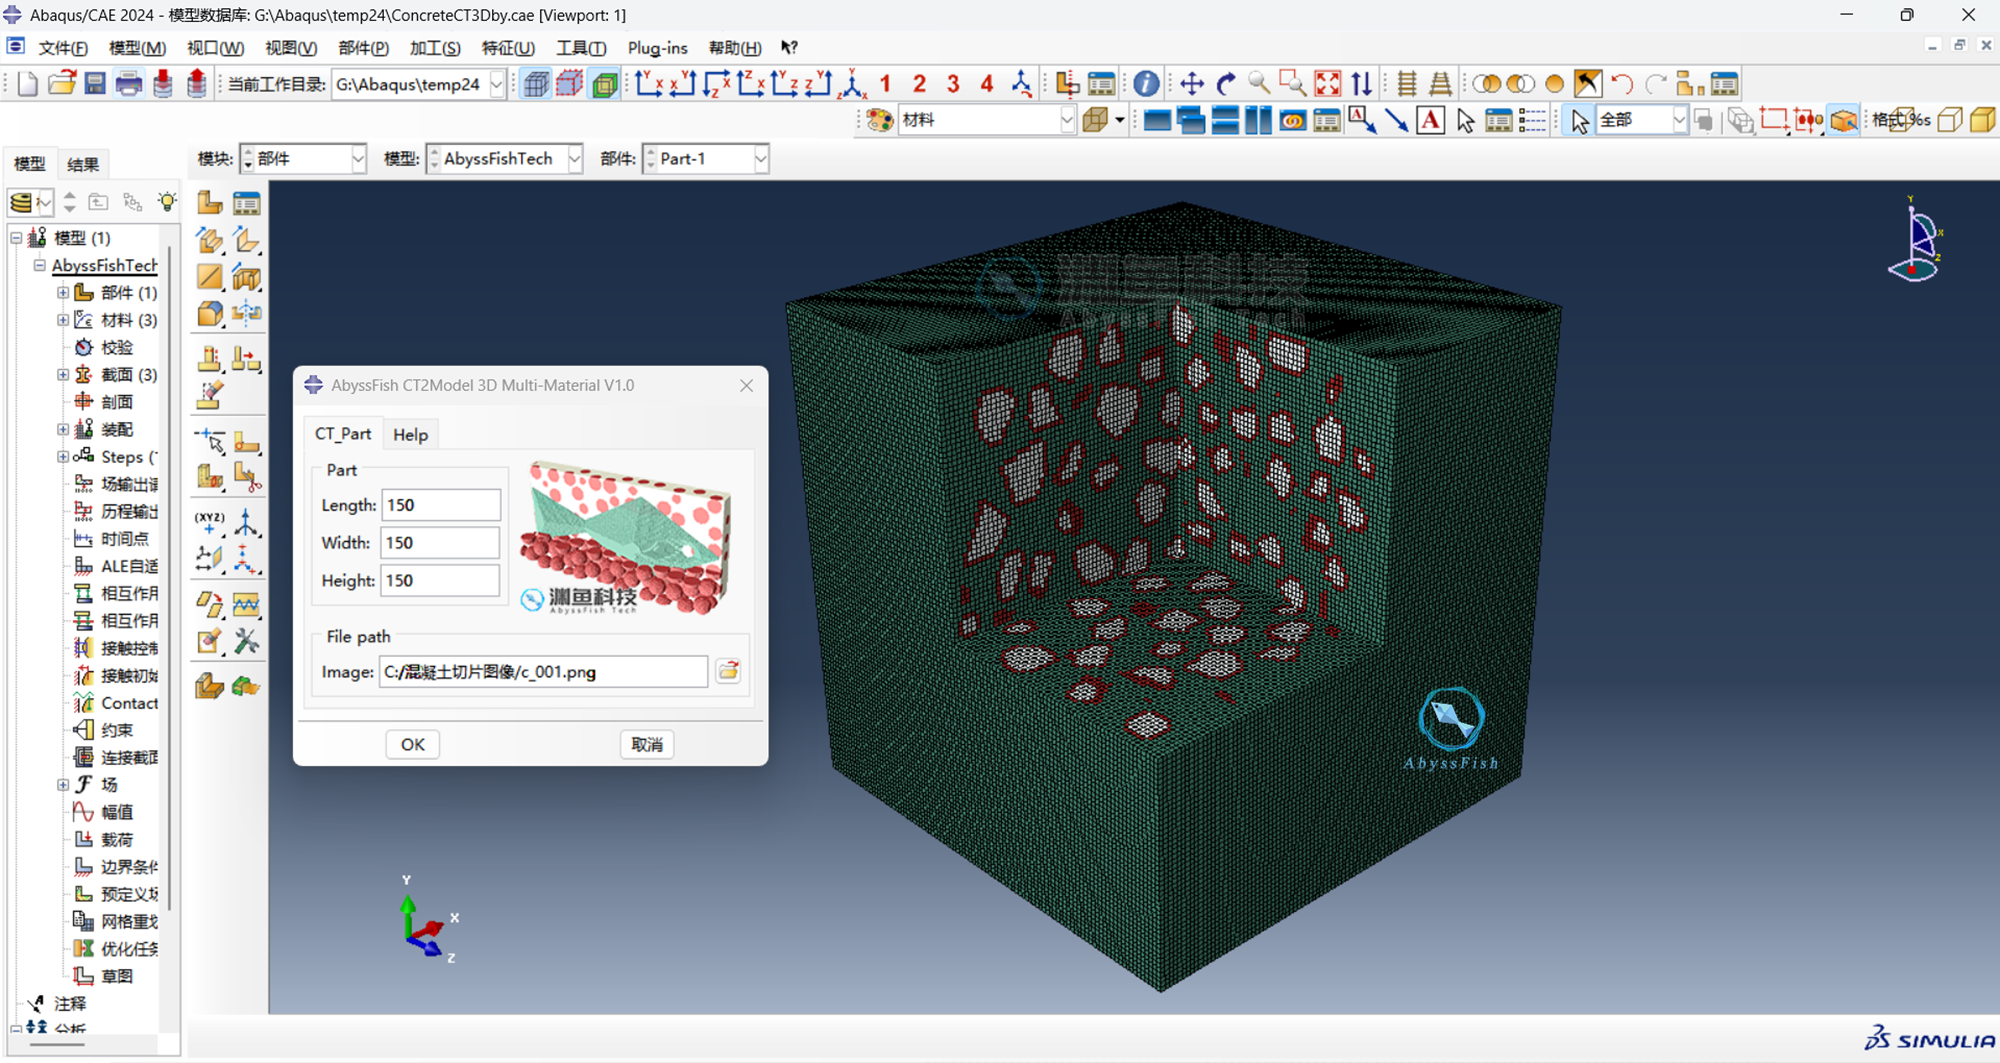This screenshot has width=2000, height=1063.
Task: Expand the 材料 (3) tree node
Action: pyautogui.click(x=63, y=320)
